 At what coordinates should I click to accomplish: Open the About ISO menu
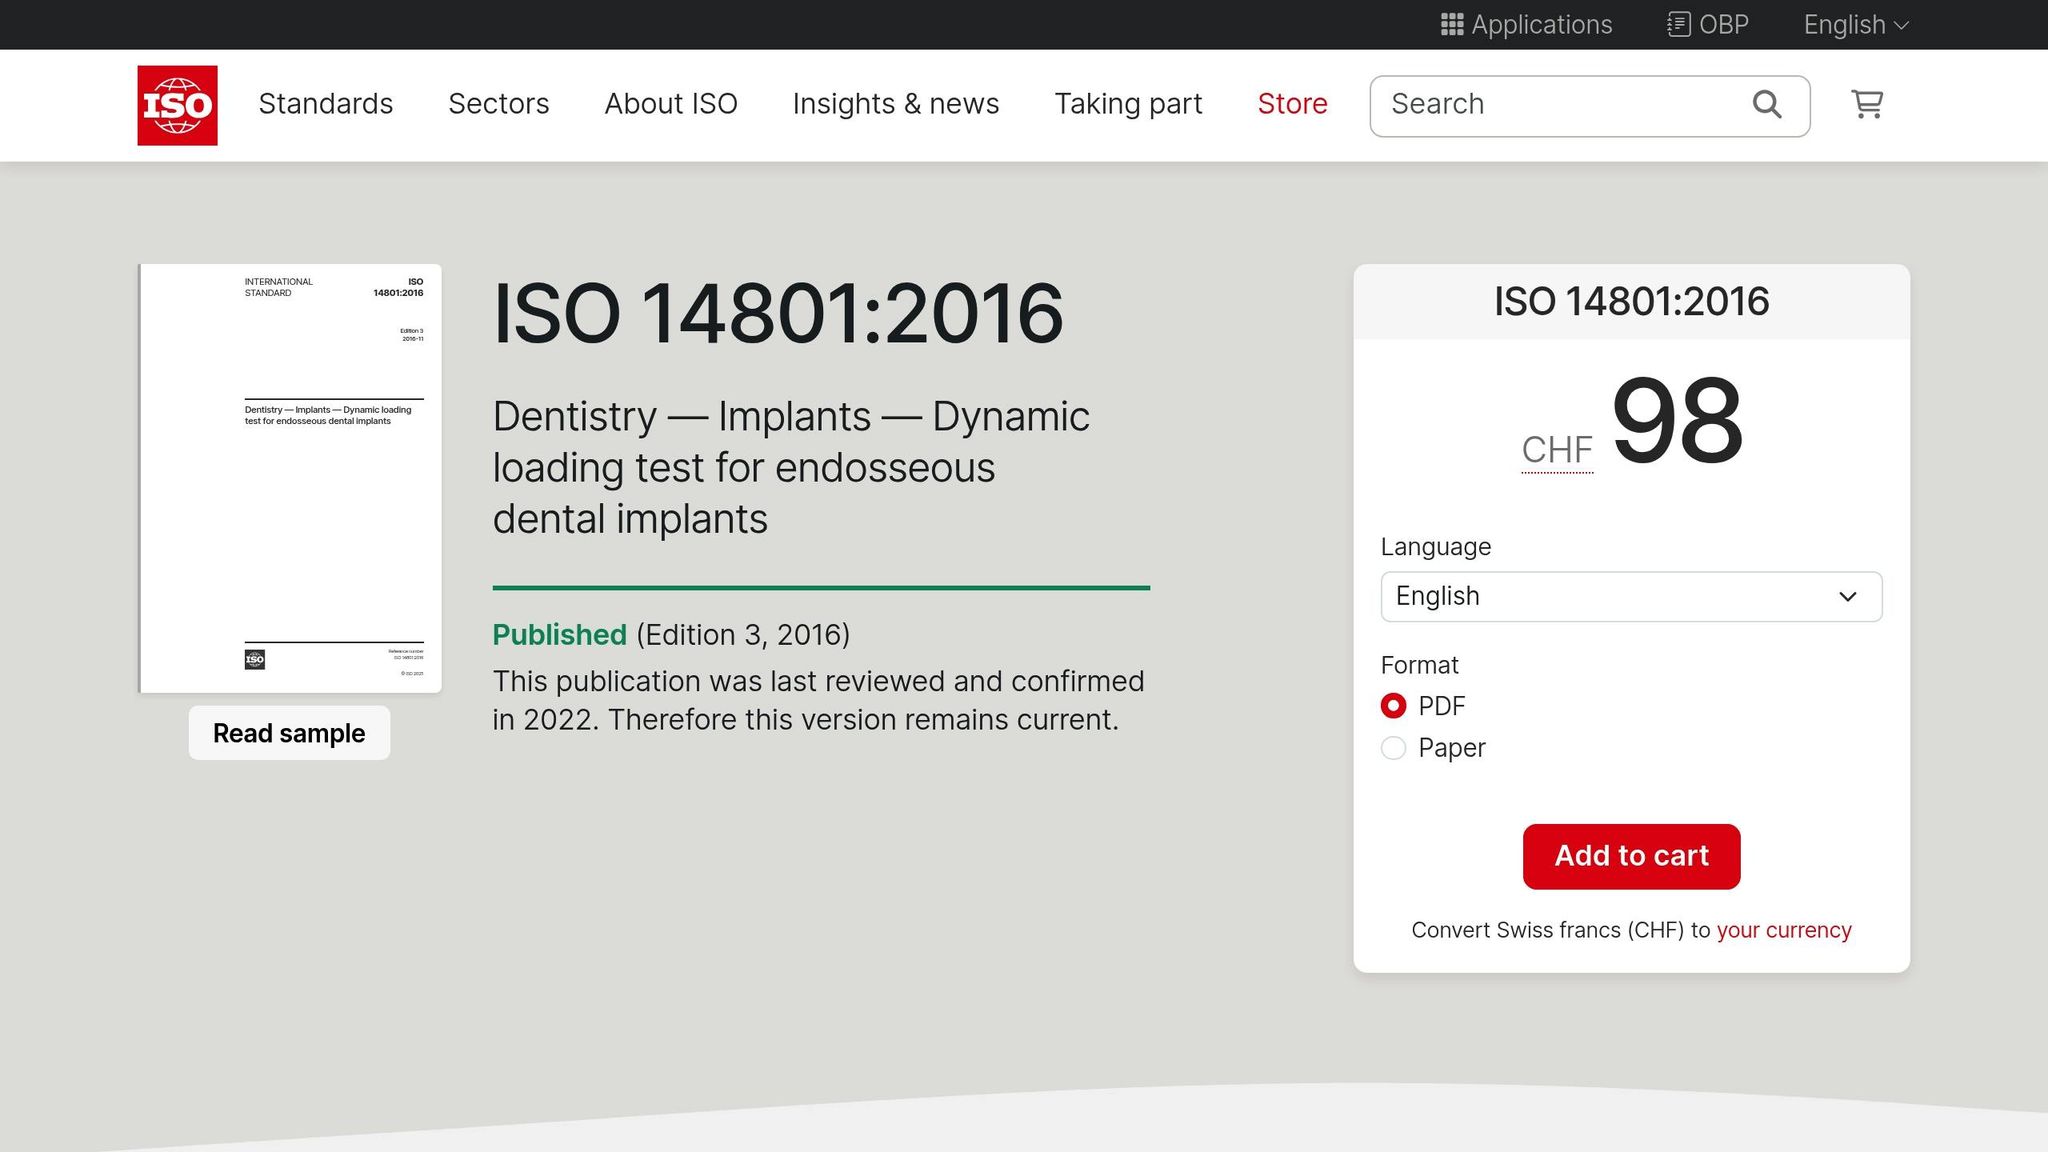670,104
